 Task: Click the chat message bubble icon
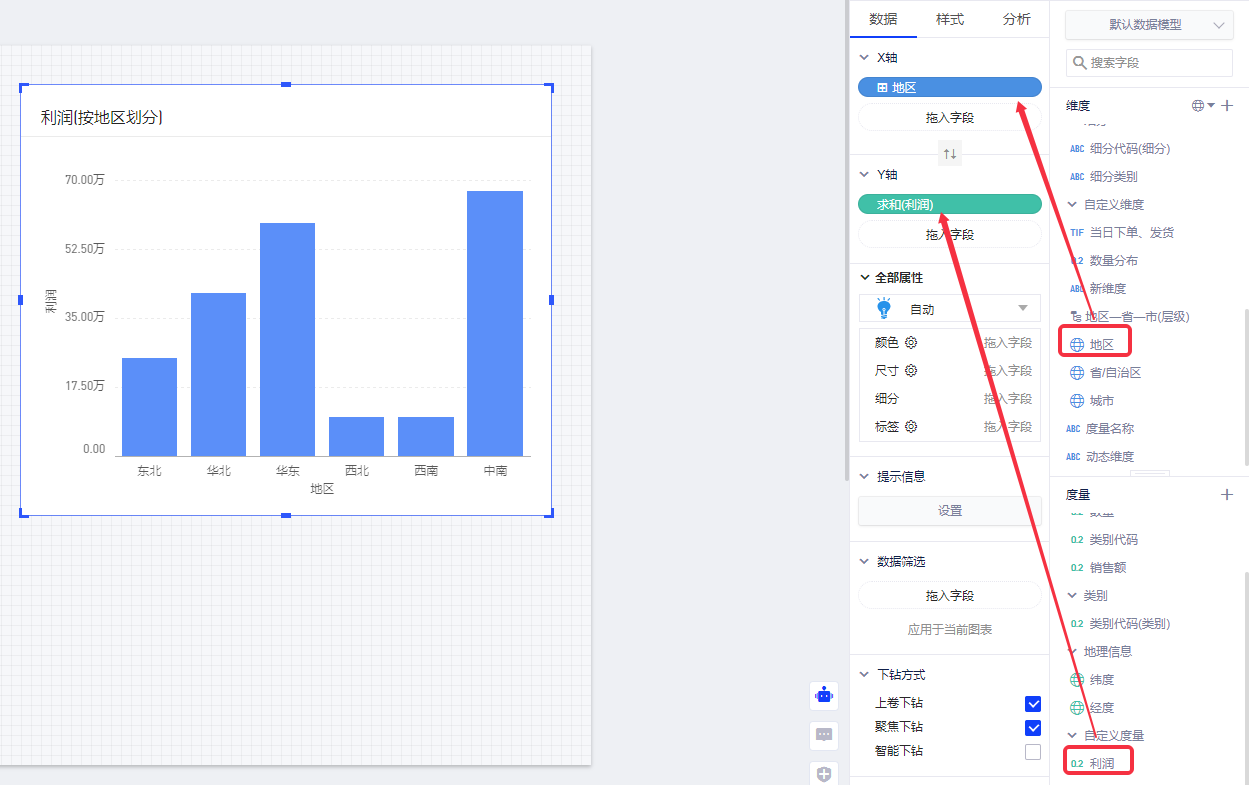coord(824,735)
